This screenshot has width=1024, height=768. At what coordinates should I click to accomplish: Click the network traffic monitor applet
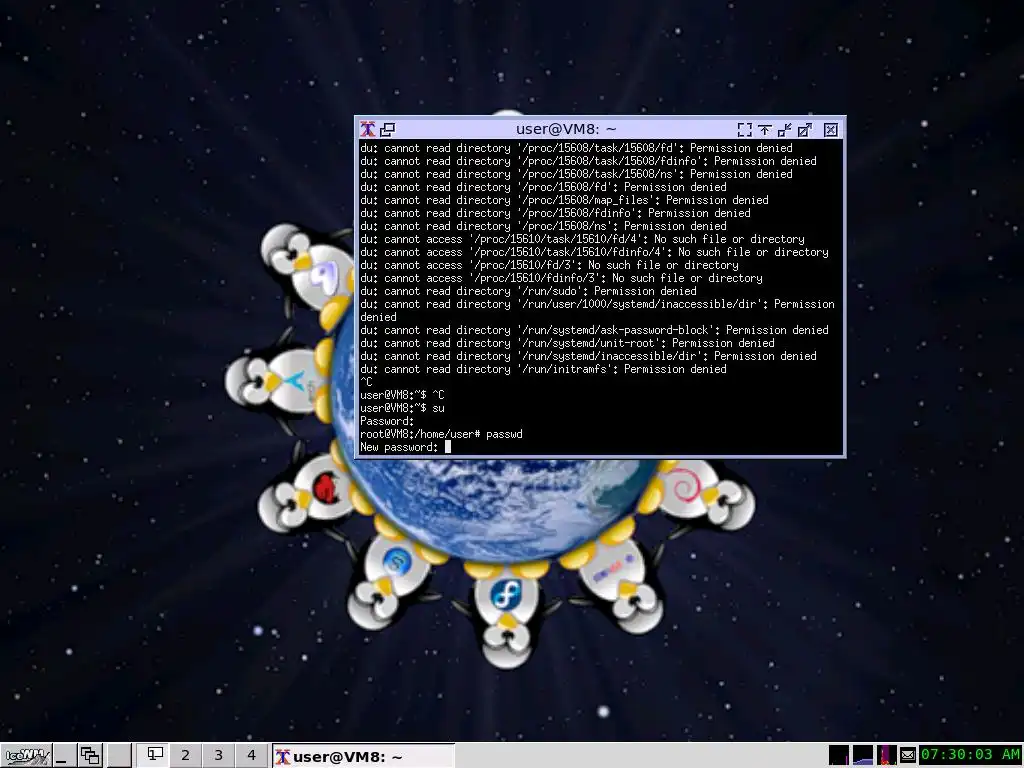(x=839, y=755)
